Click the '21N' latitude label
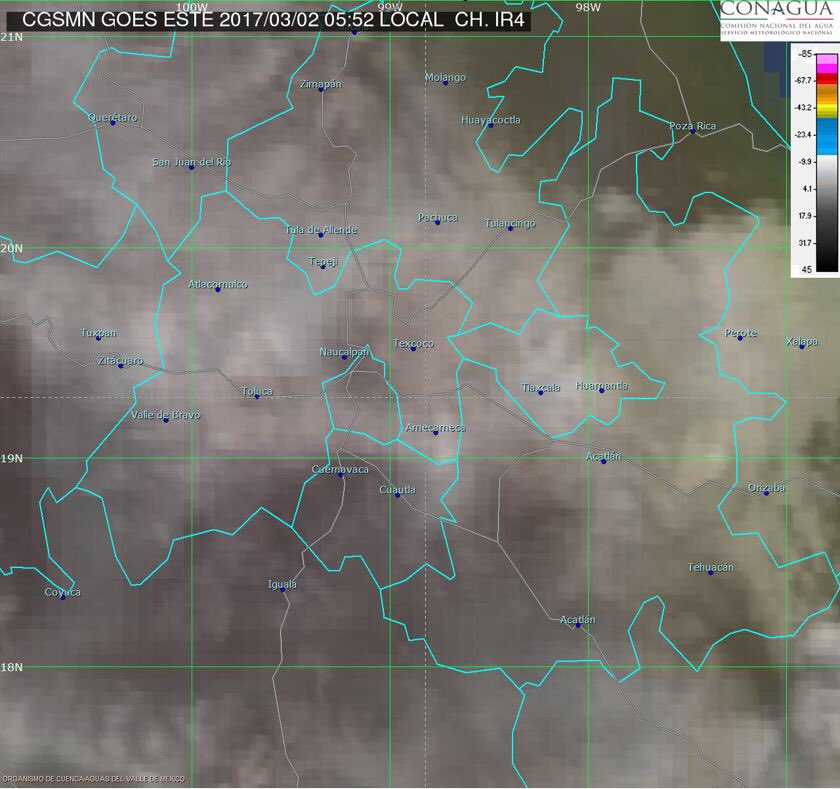The image size is (840, 789). tap(12, 37)
